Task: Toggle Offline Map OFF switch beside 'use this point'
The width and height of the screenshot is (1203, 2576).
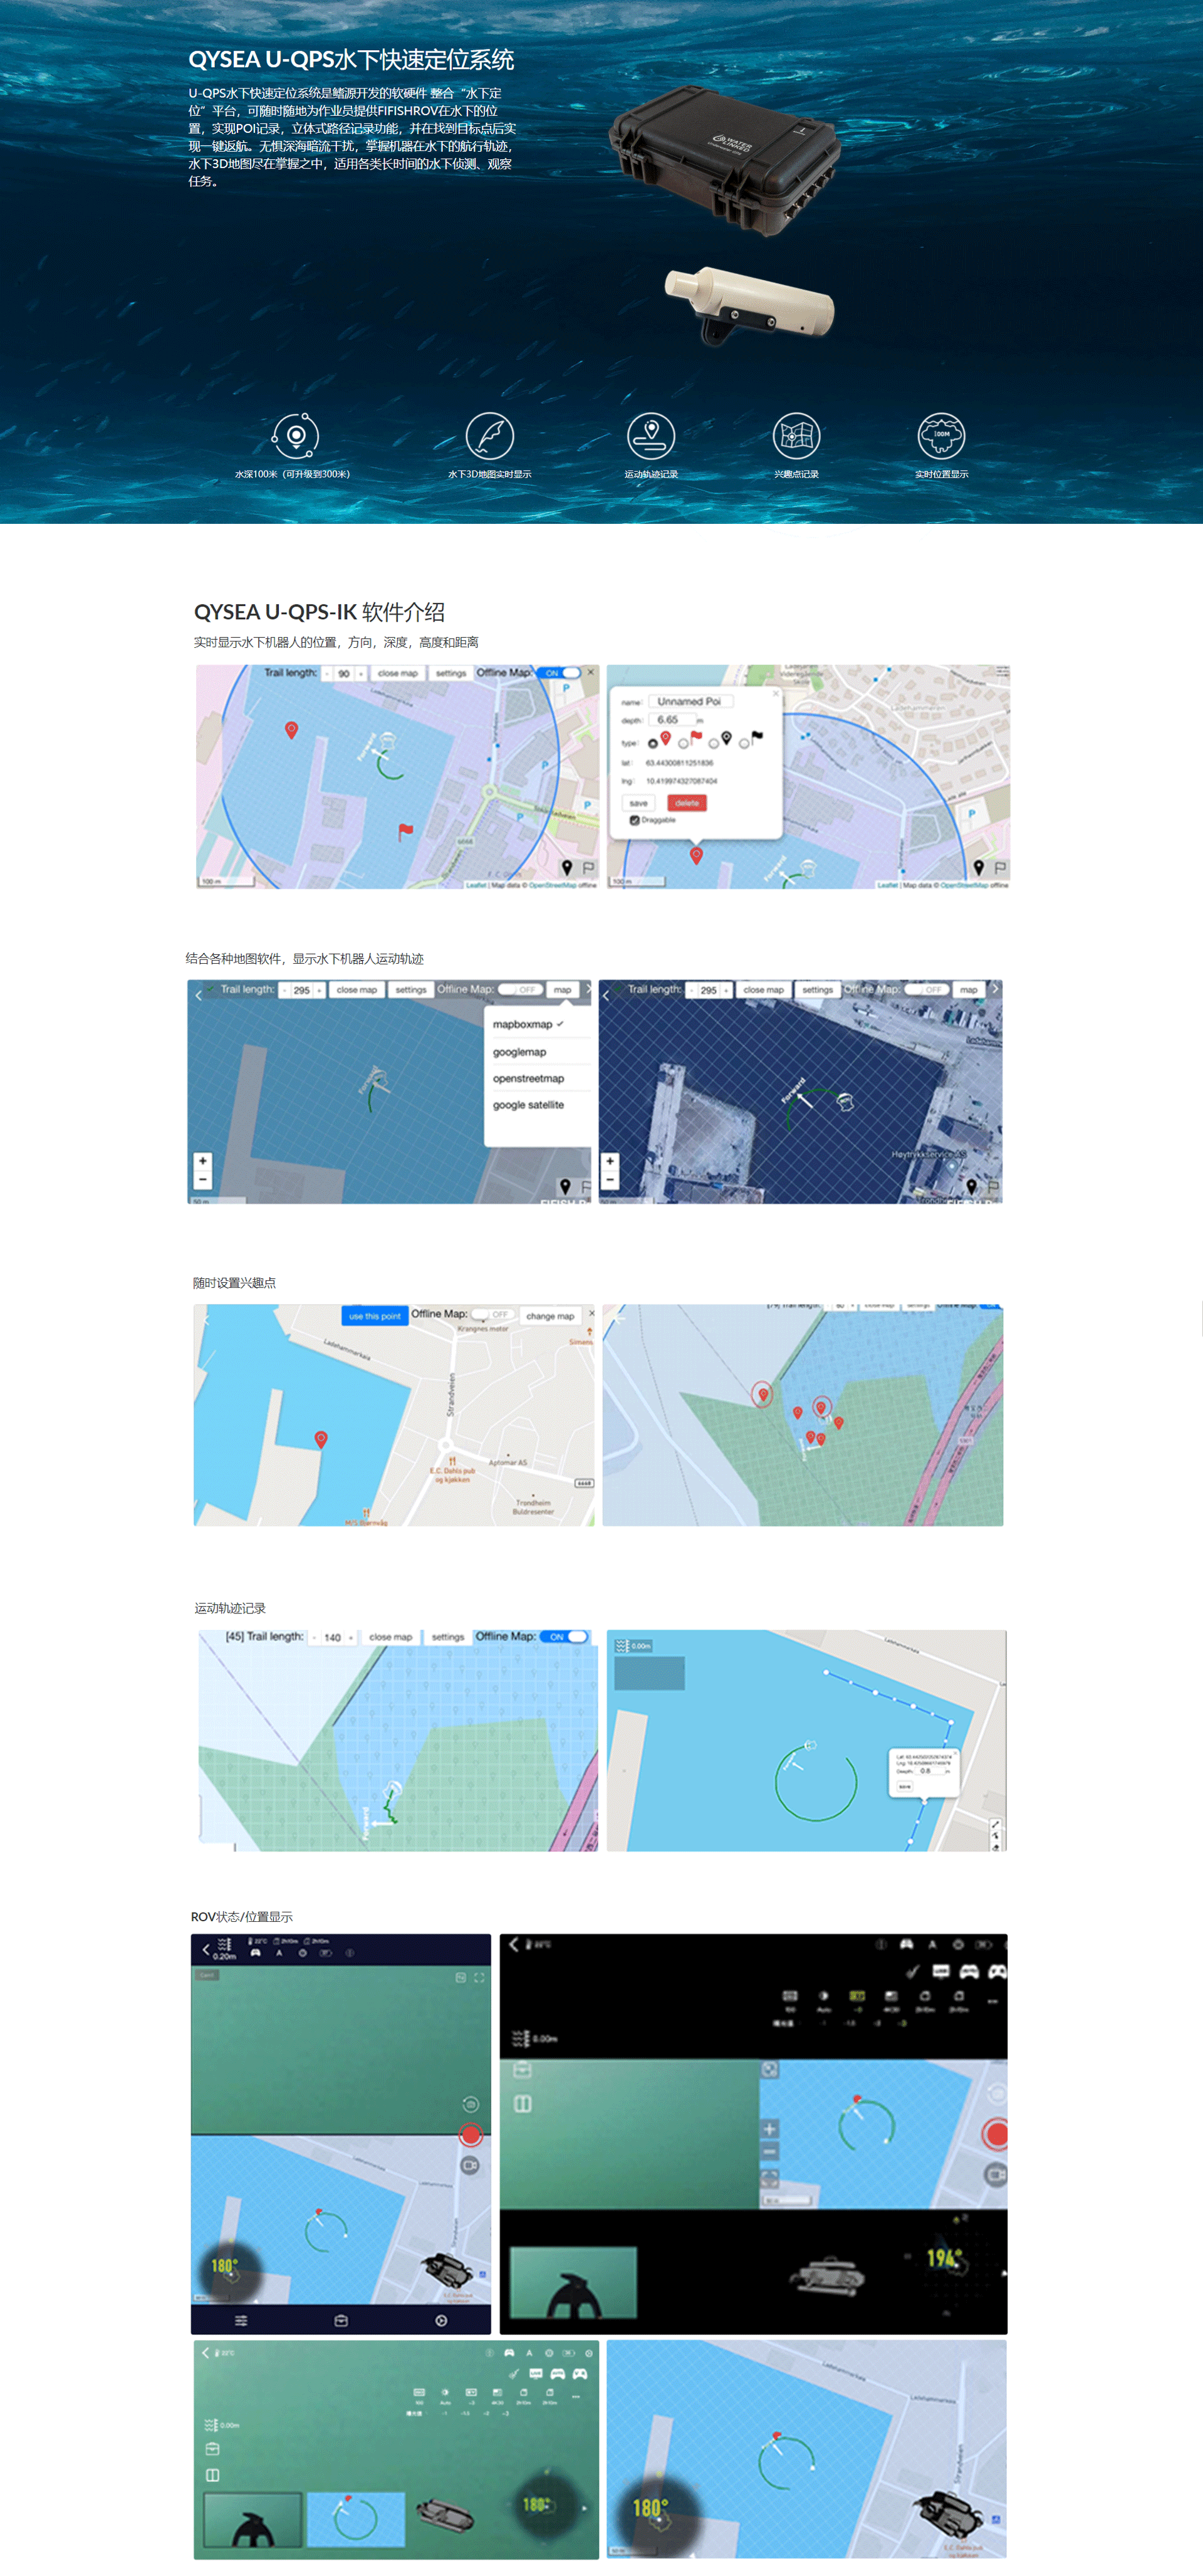Action: click(x=492, y=1315)
